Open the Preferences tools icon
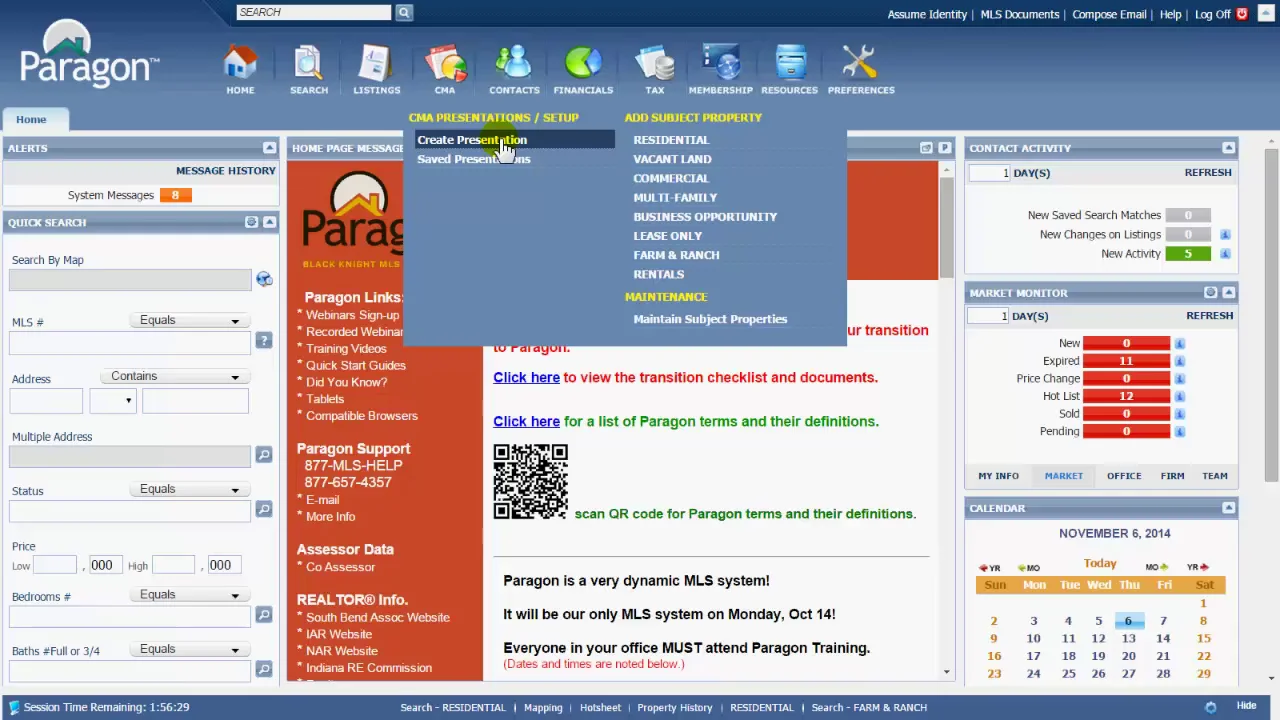Screen dimensions: 1280x720 pyautogui.click(x=860, y=64)
